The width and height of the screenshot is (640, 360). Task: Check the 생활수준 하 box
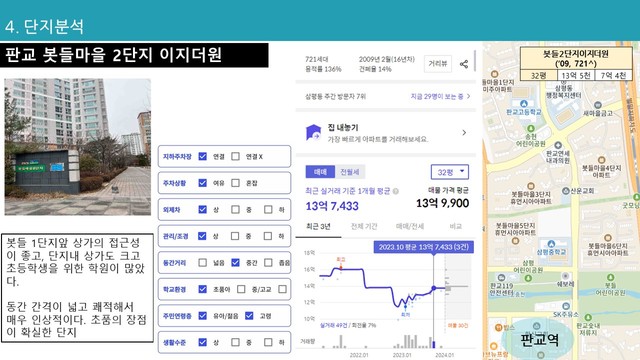click(x=268, y=342)
